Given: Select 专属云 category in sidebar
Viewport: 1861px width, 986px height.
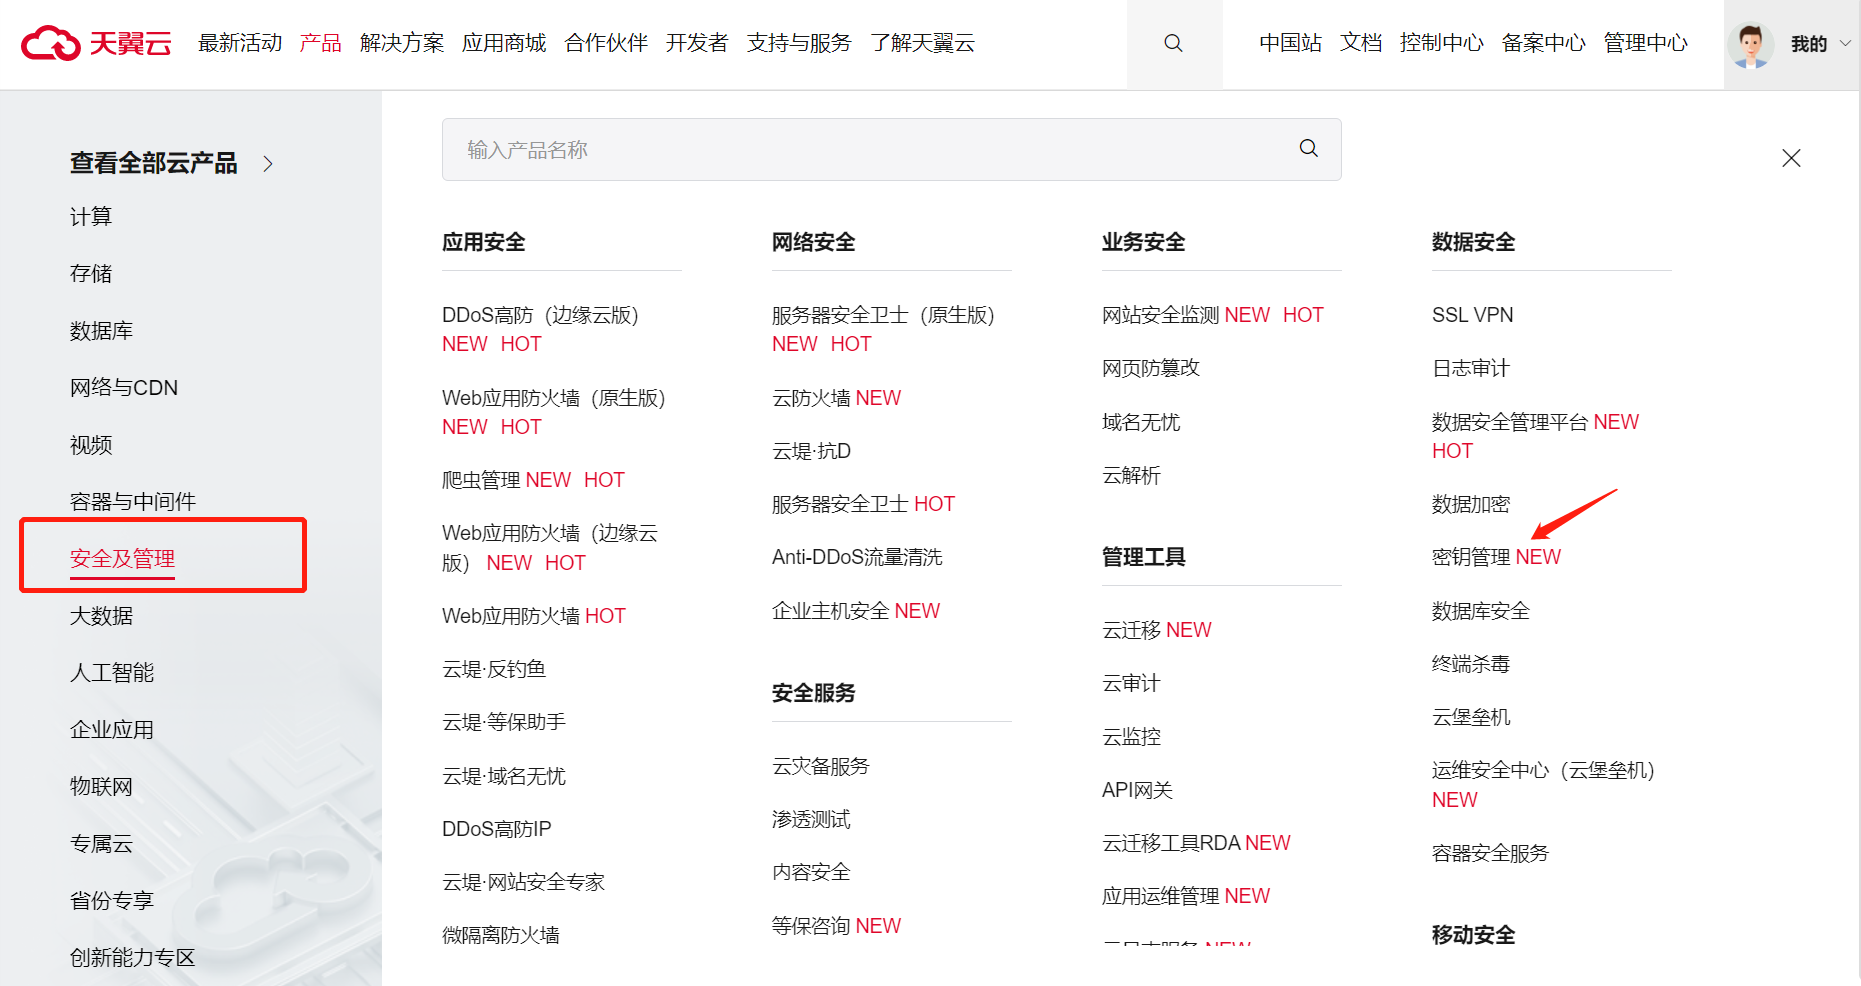Looking at the screenshot, I should [x=101, y=843].
